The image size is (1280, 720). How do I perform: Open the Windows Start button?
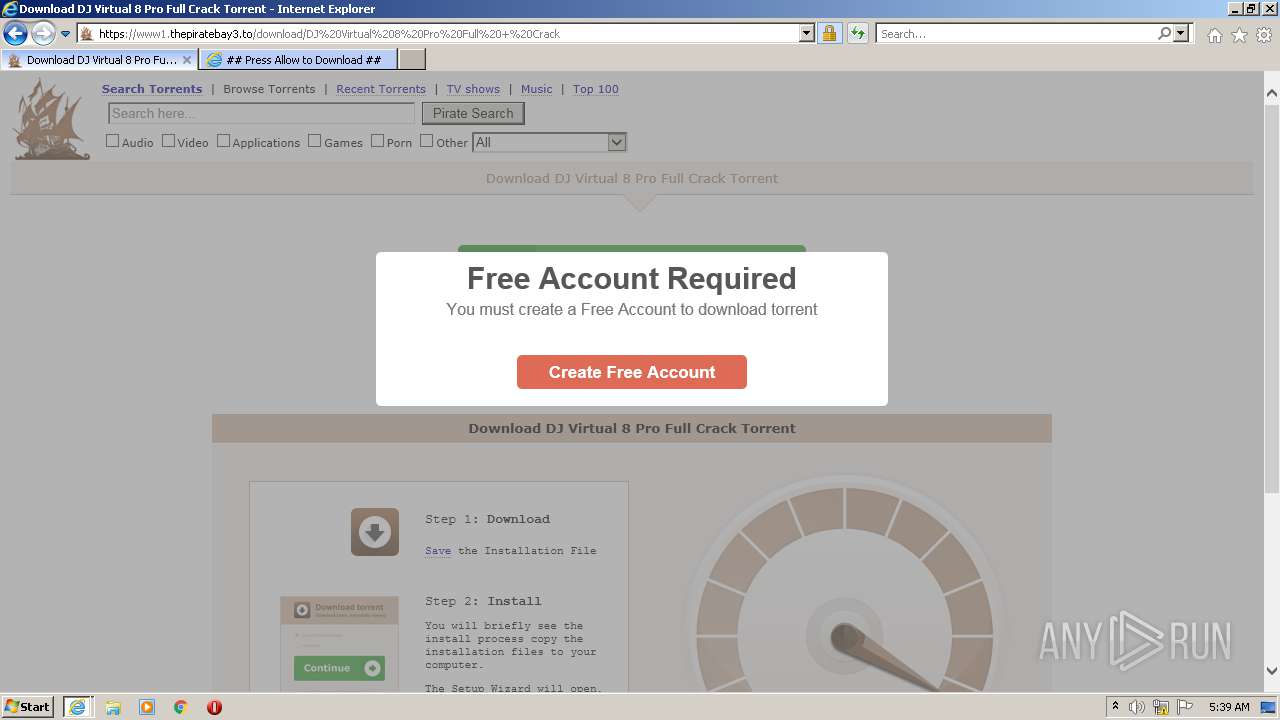pos(28,706)
